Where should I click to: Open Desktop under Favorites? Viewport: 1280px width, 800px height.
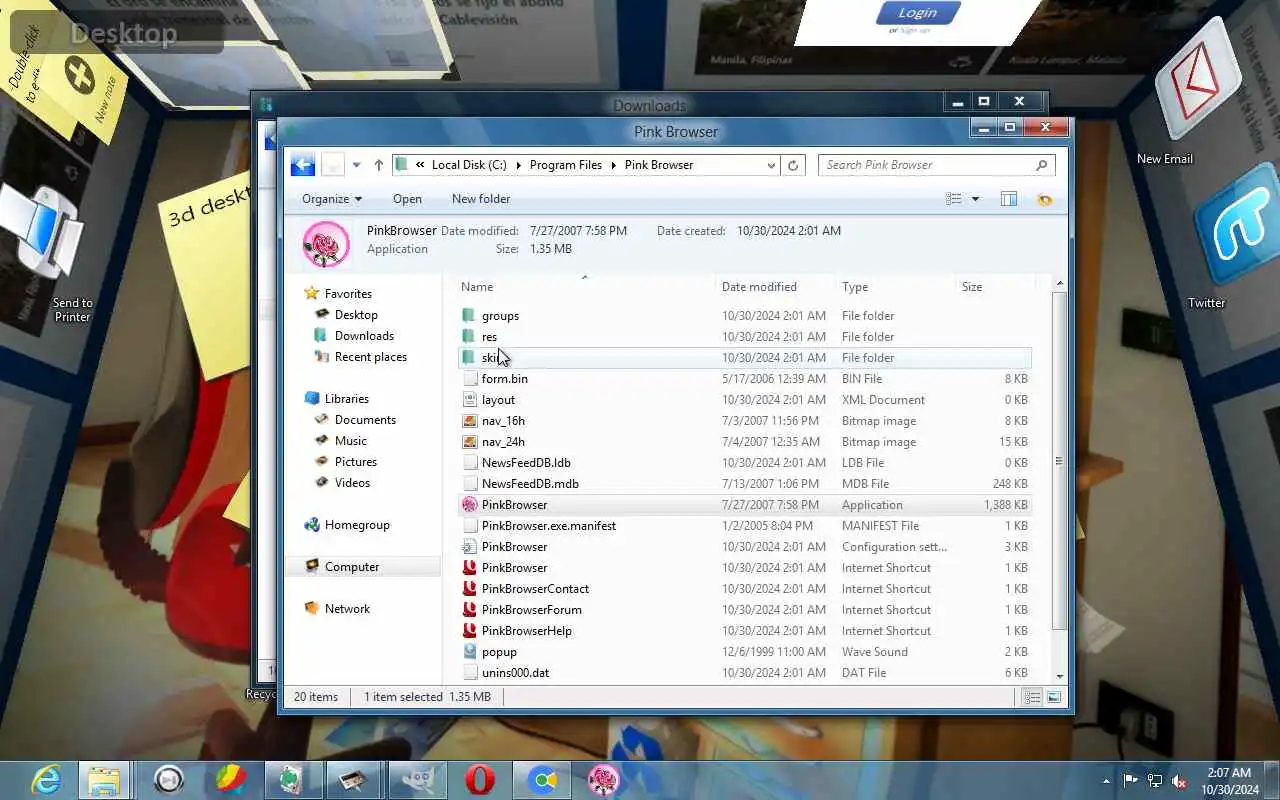click(356, 315)
